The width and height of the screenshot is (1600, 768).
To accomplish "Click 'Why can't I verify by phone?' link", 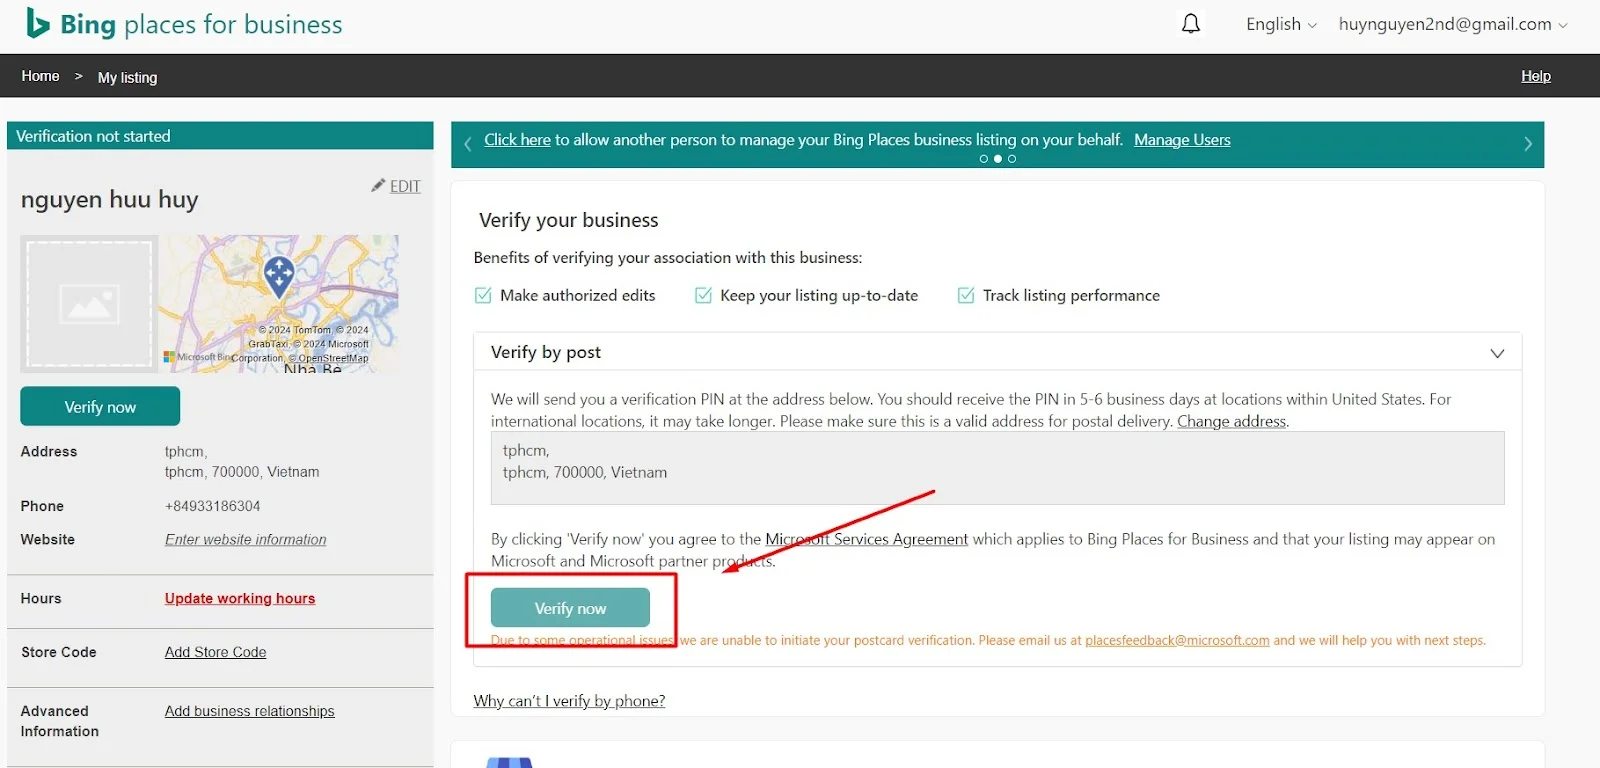I will pos(569,701).
